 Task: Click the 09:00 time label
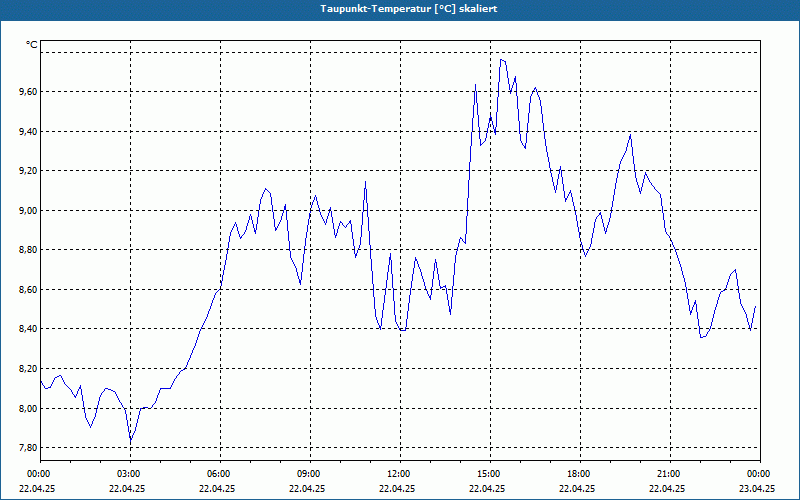pyautogui.click(x=310, y=474)
